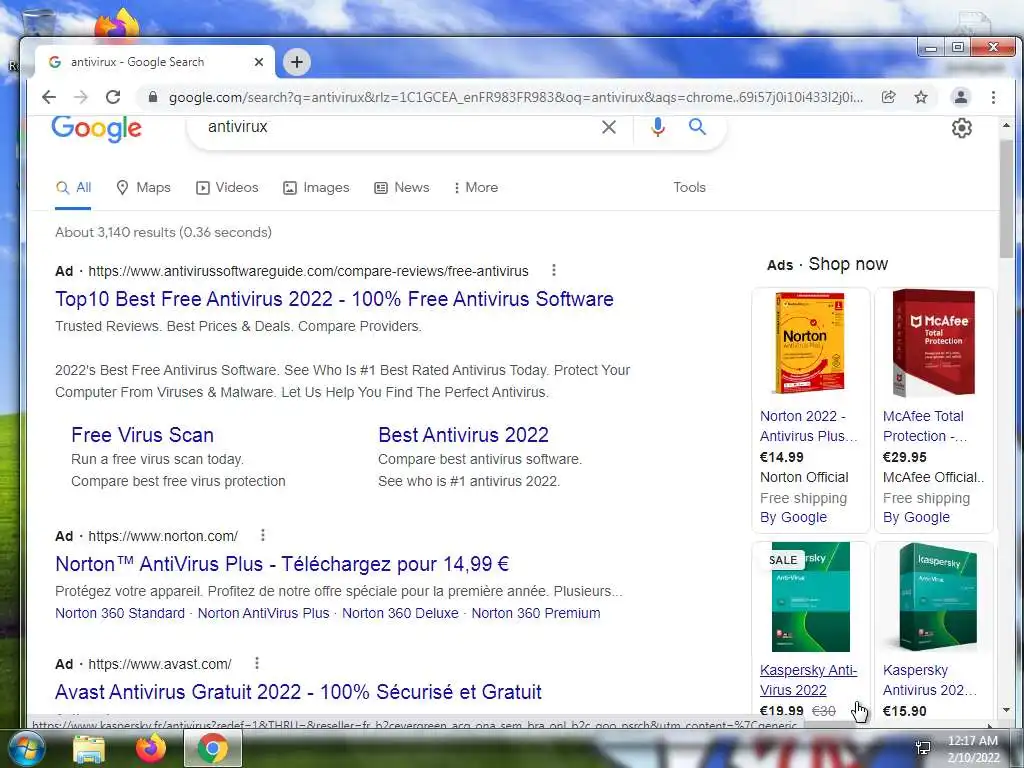Open Norton 2022 - Antivirus Plus shopping link
Viewport: 1024px width, 768px height.
pos(808,426)
